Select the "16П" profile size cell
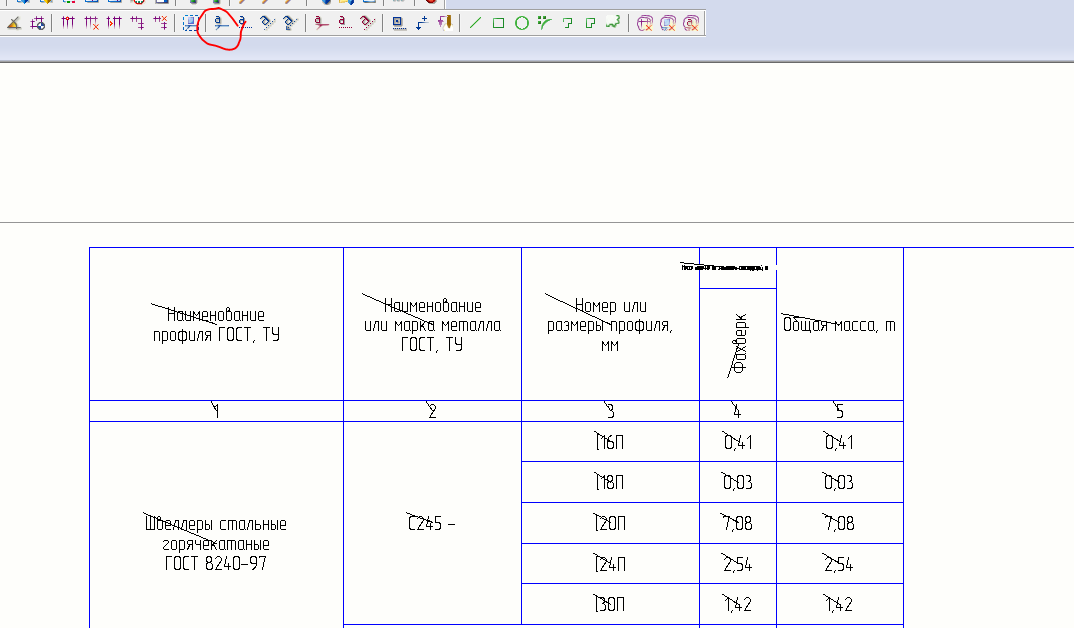1074x628 pixels. [x=609, y=443]
